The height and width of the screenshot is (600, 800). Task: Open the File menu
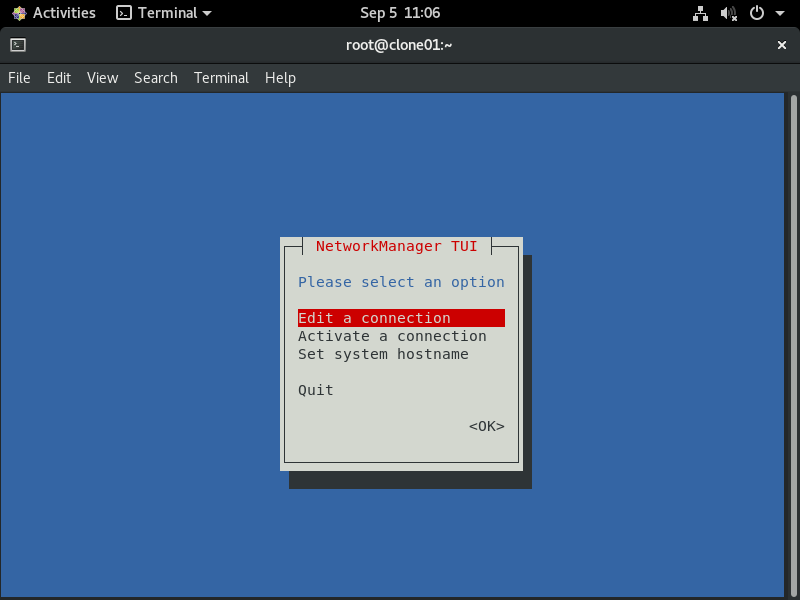19,78
